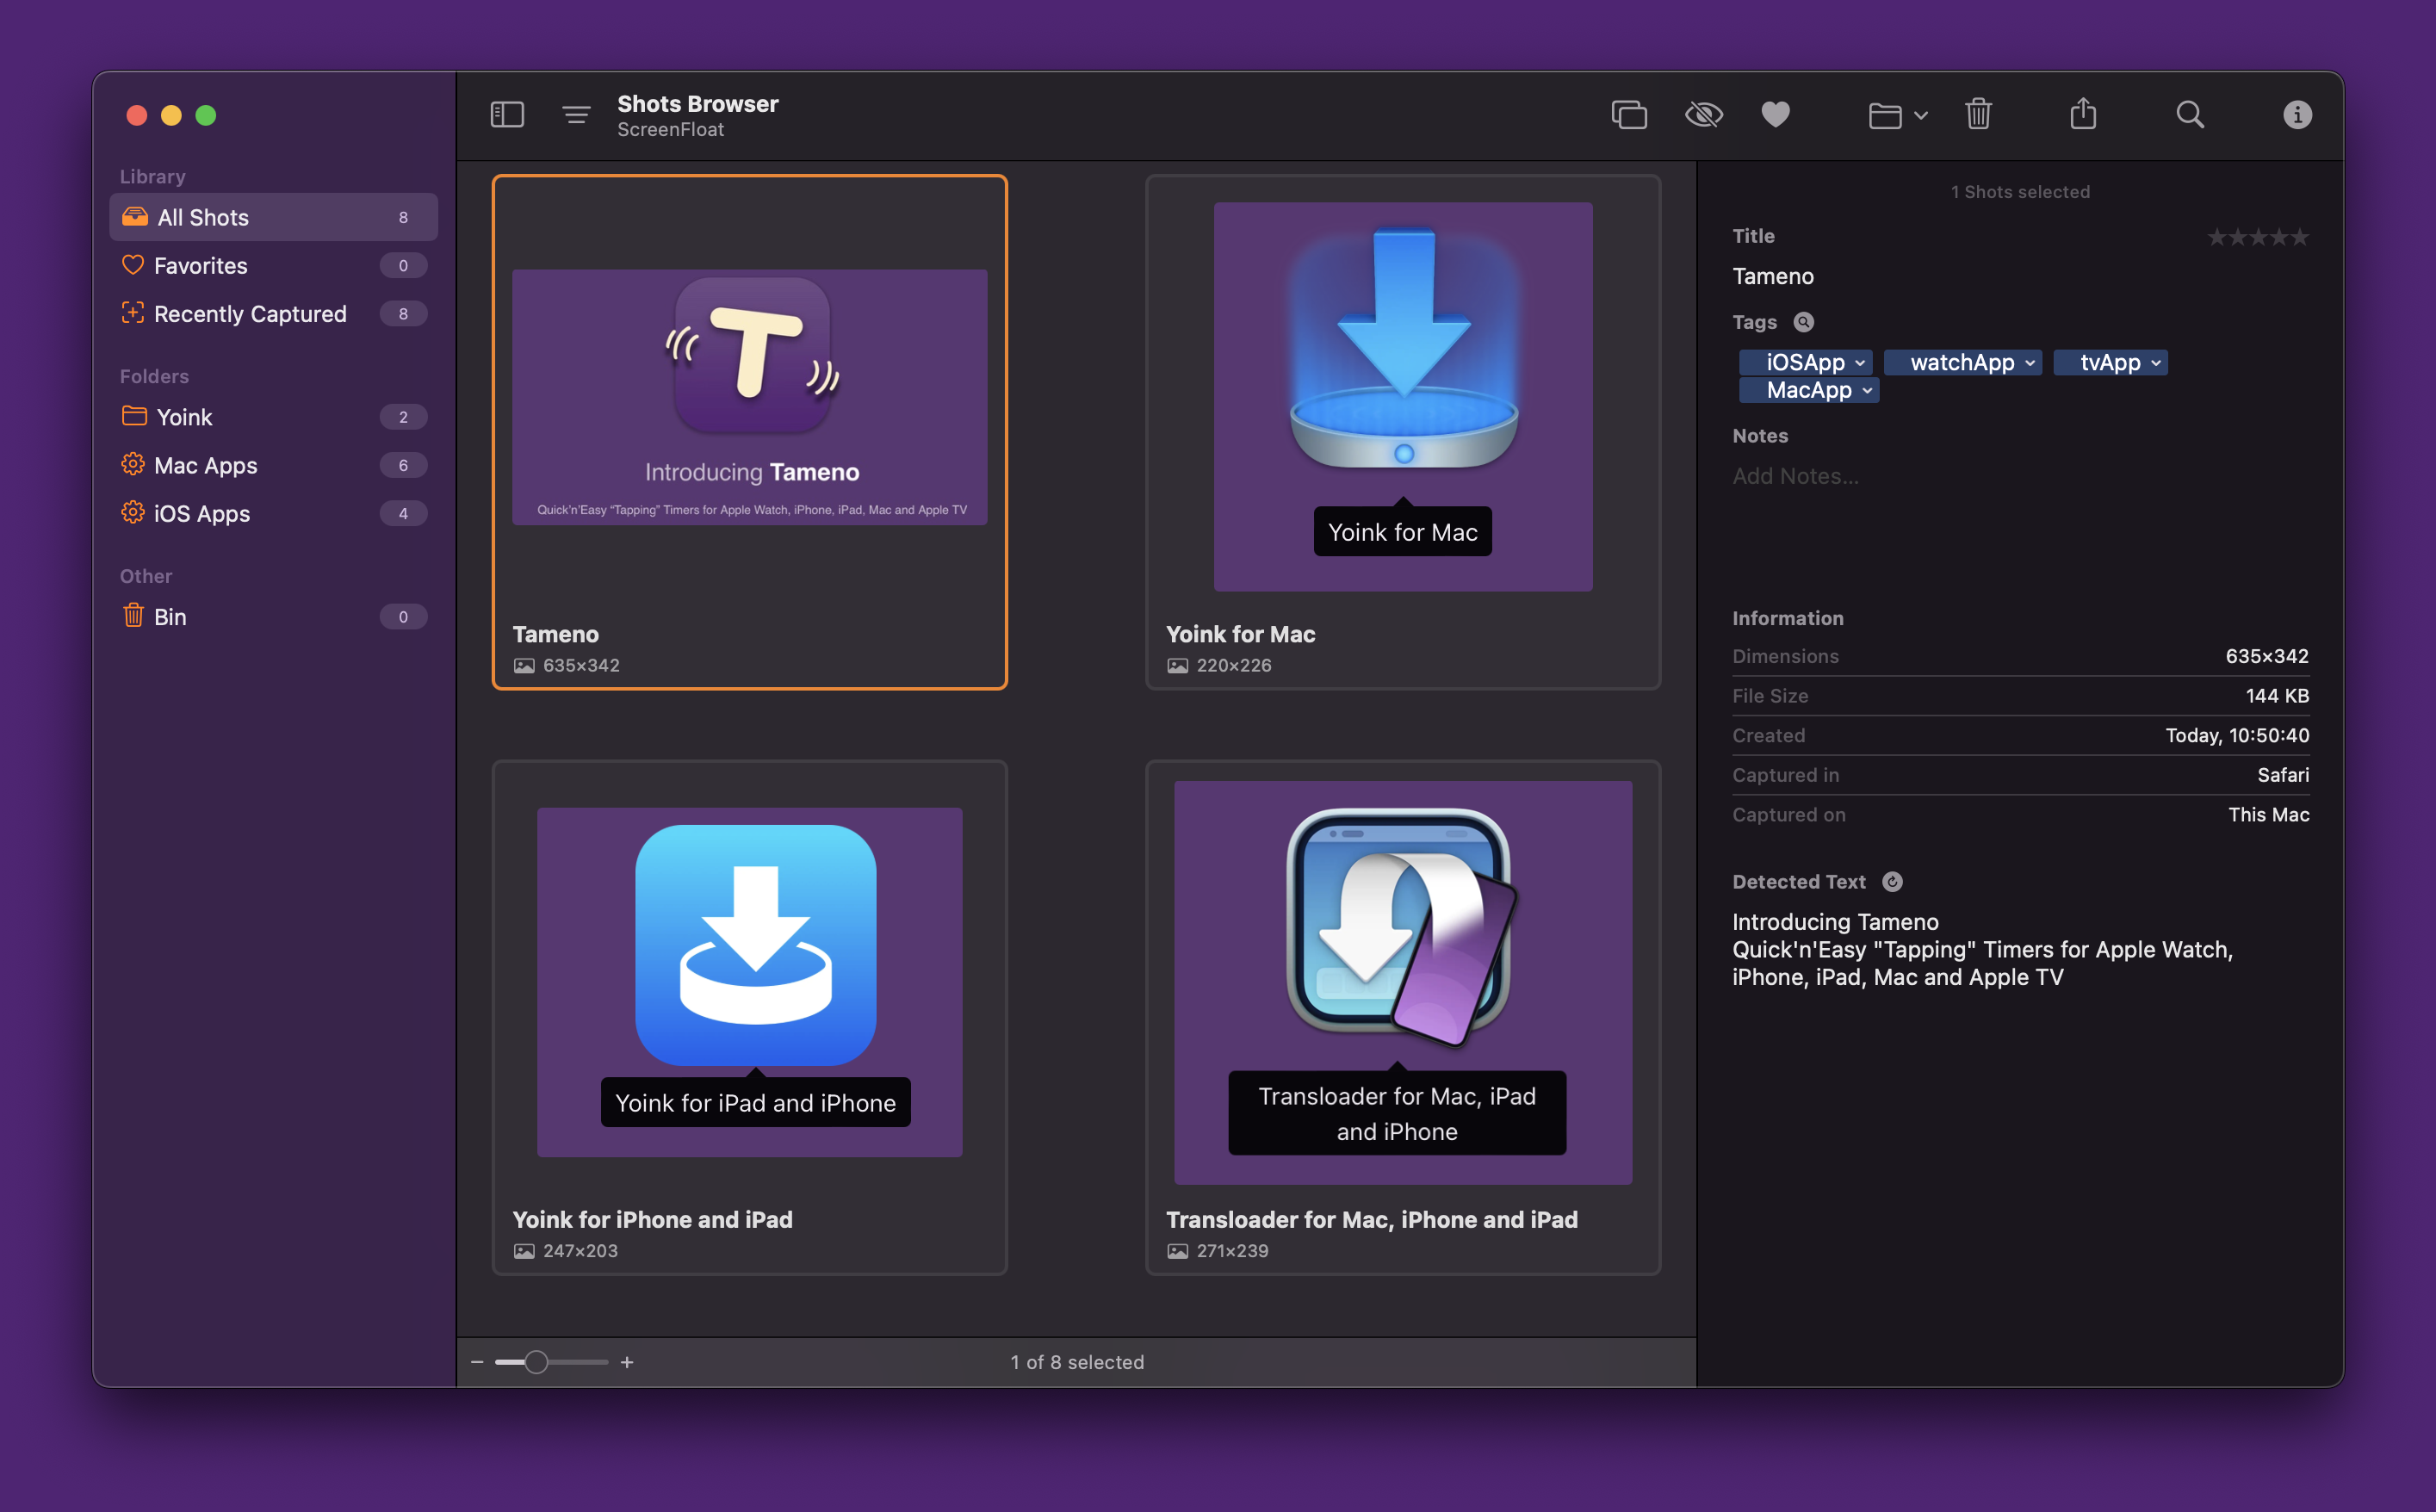
Task: Click the "1 Shots selected" header text
Action: [x=2020, y=191]
